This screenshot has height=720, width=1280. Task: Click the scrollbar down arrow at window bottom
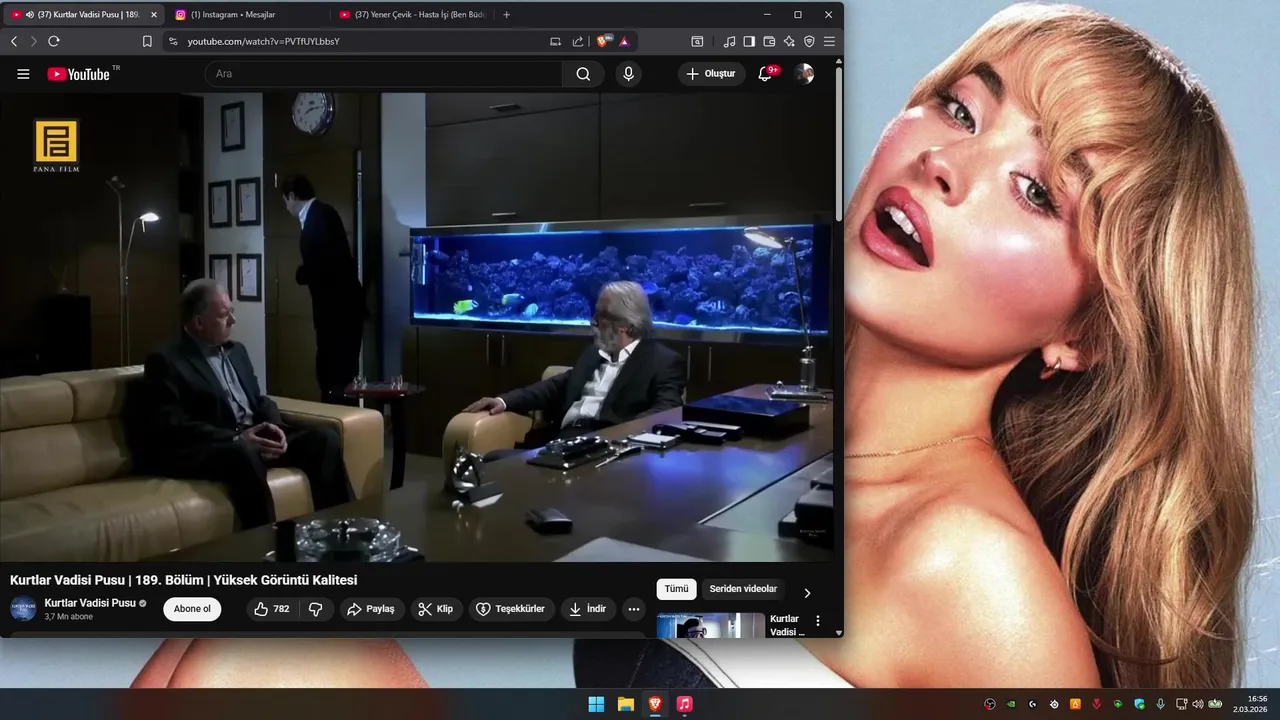point(839,632)
